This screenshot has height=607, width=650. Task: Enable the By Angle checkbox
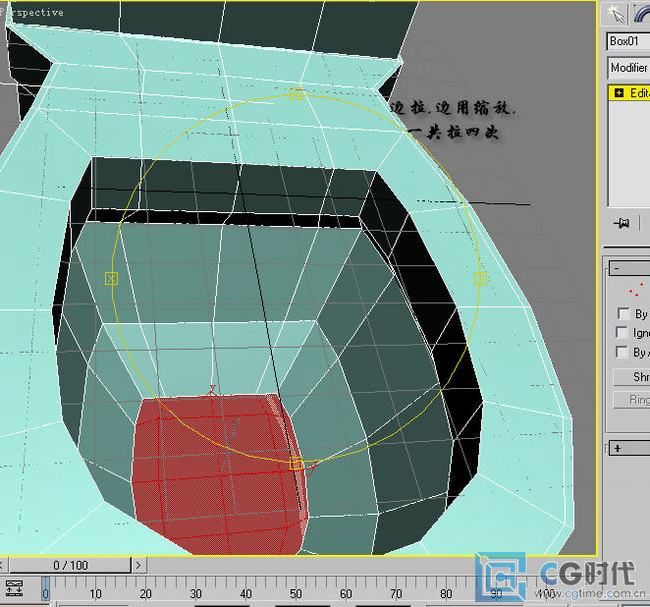point(622,352)
